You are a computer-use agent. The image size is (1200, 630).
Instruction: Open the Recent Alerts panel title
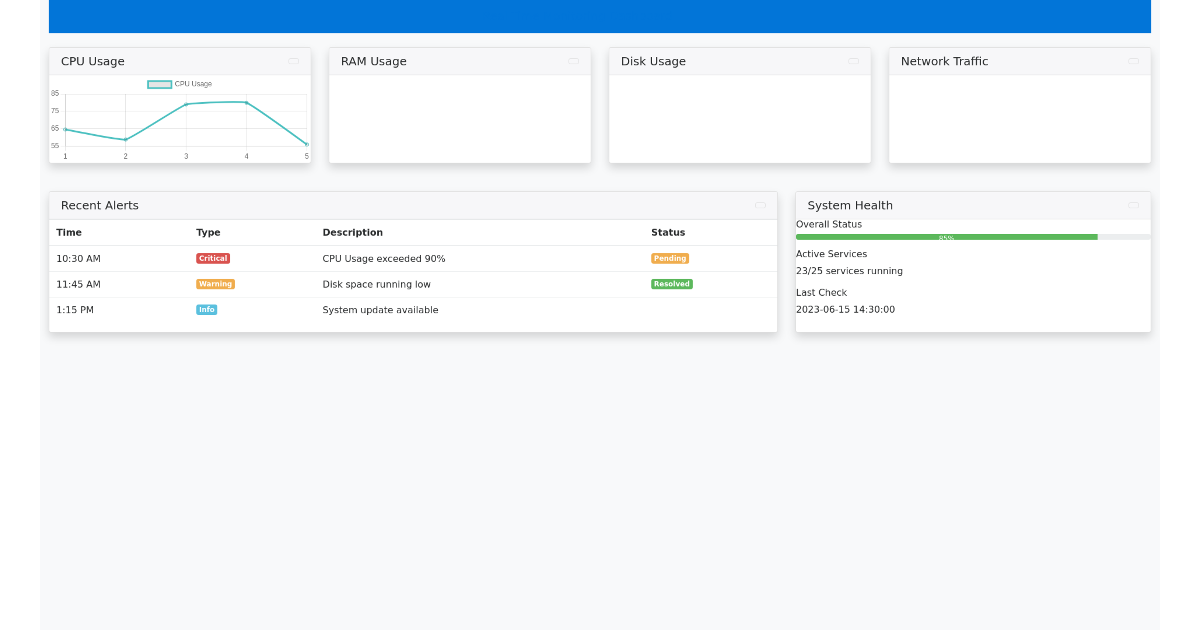(99, 205)
